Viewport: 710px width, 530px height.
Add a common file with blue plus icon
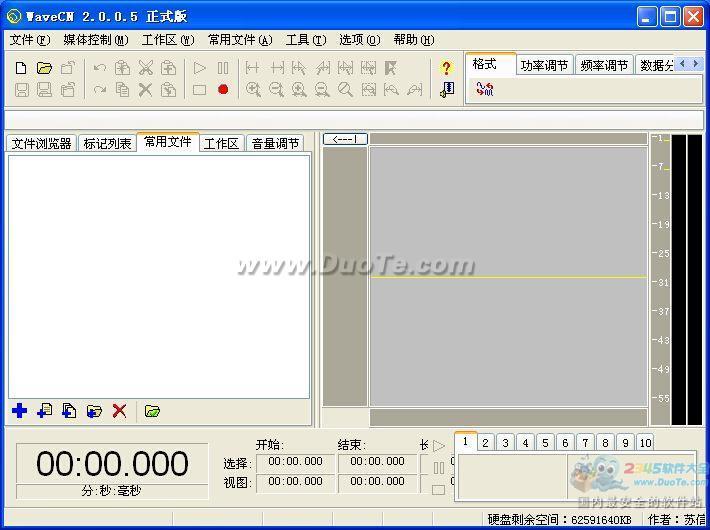pyautogui.click(x=19, y=411)
